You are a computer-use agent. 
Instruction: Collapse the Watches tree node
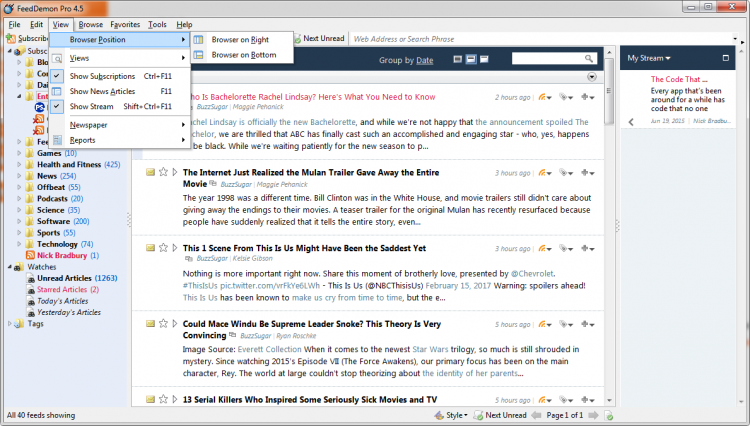(x=10, y=267)
